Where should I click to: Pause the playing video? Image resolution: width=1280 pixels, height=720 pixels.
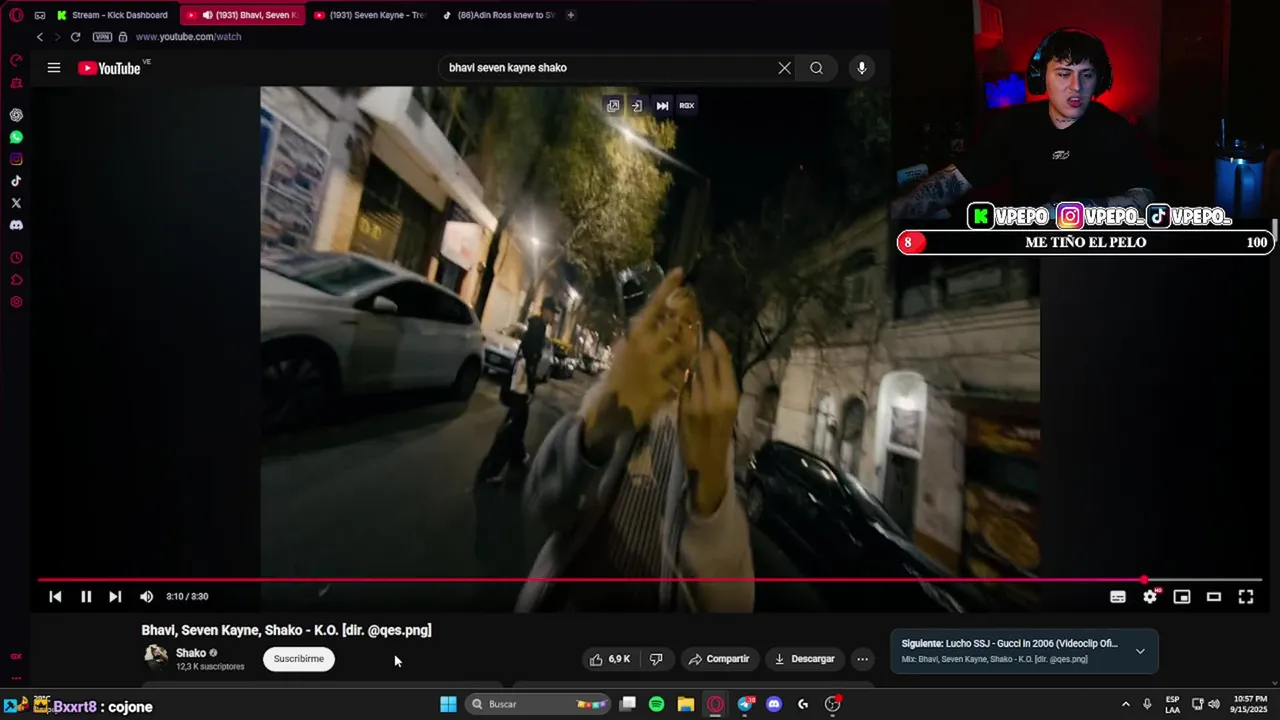click(x=86, y=597)
